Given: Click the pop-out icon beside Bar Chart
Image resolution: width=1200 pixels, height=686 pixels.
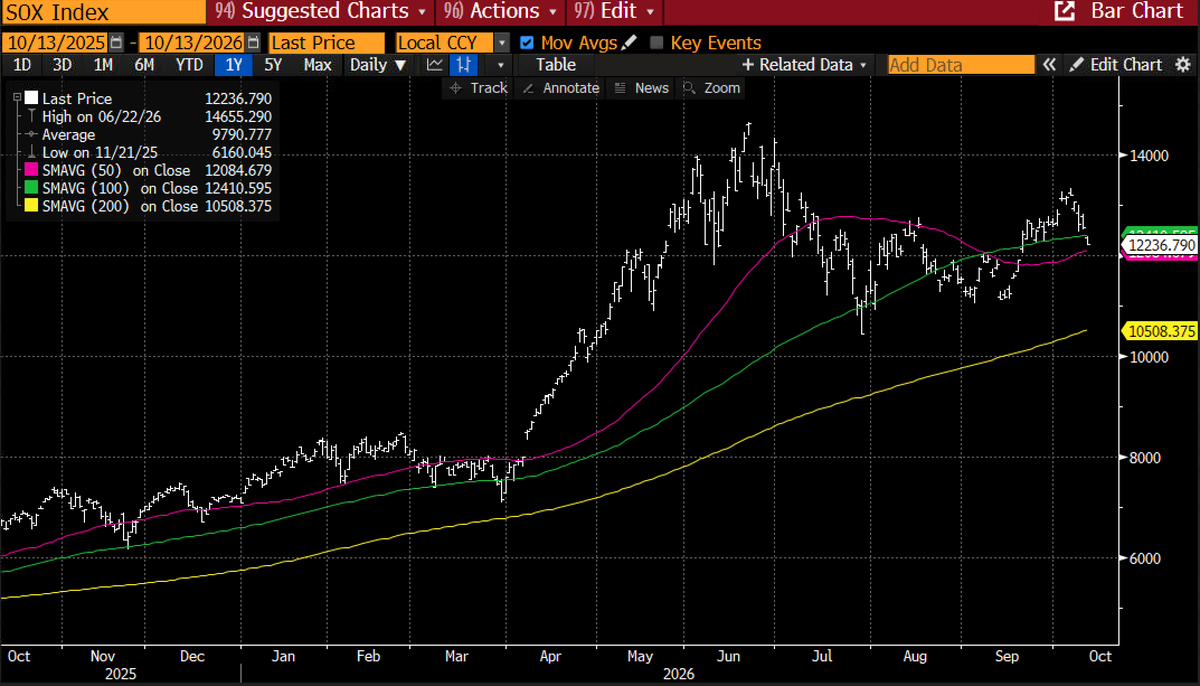Looking at the screenshot, I should [x=1065, y=12].
